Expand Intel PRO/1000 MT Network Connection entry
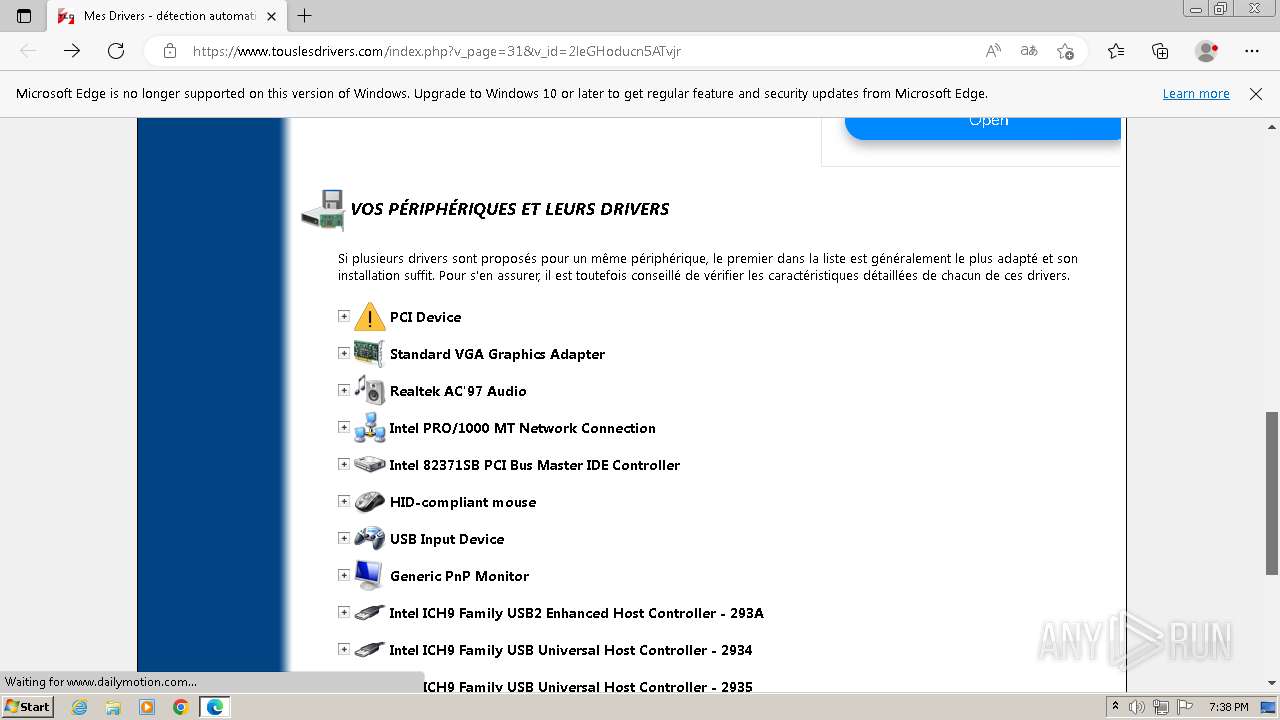This screenshot has width=1280, height=720. 344,427
